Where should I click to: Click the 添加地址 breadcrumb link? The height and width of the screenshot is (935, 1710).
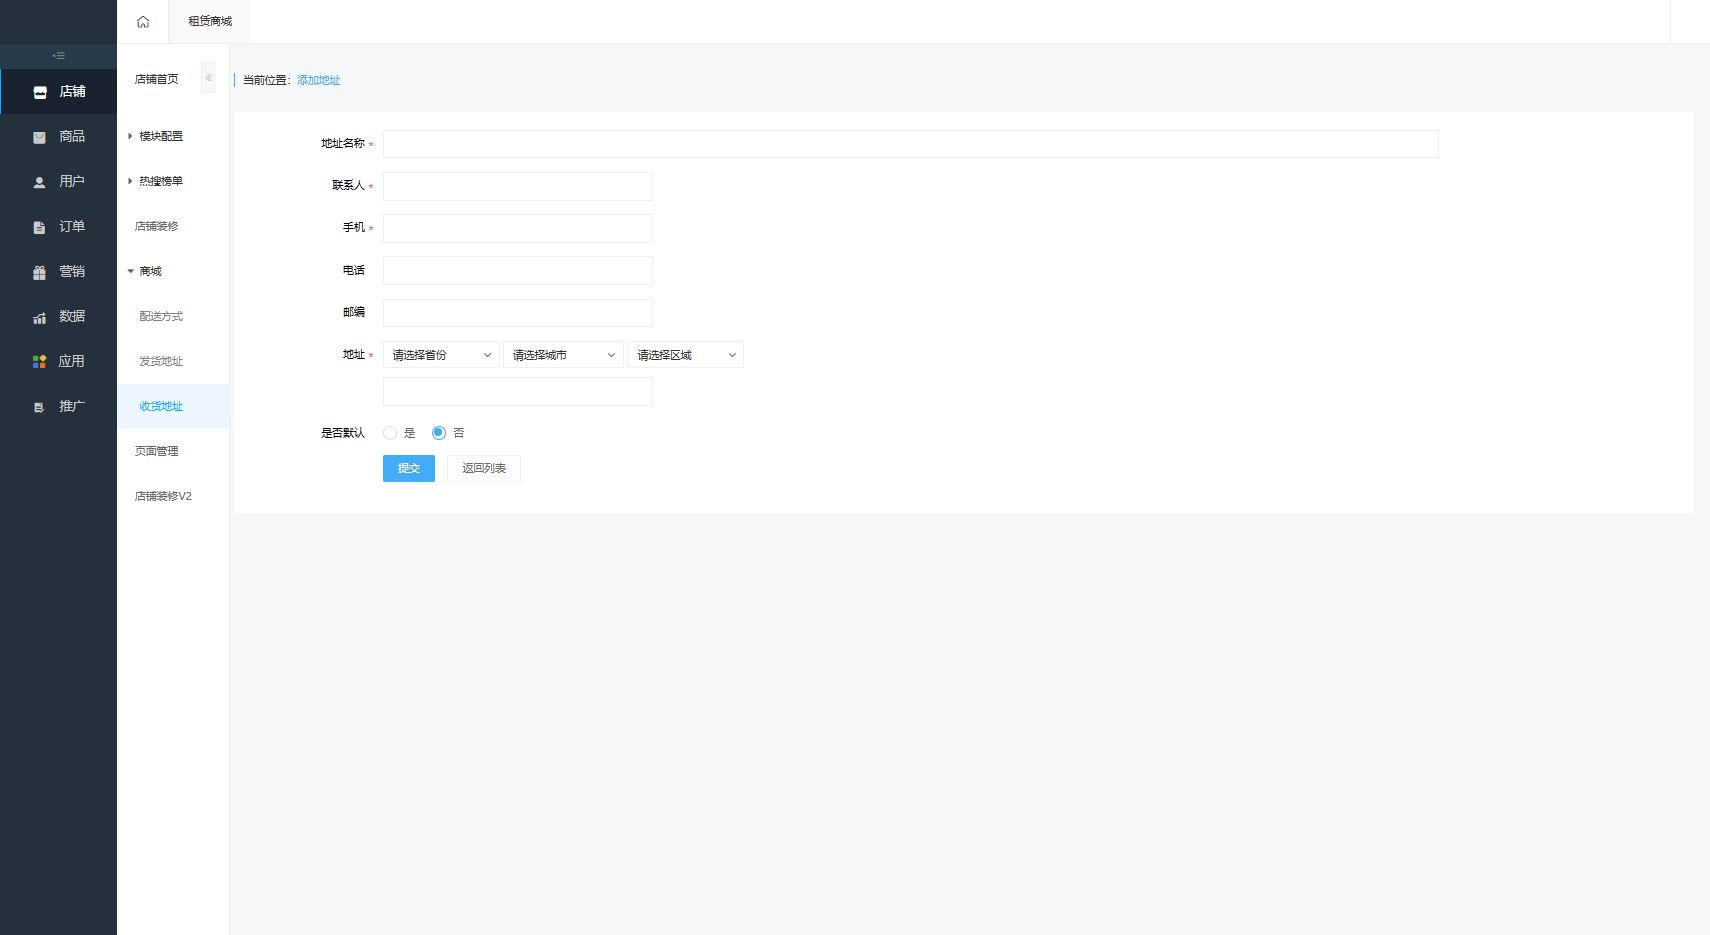pyautogui.click(x=319, y=80)
